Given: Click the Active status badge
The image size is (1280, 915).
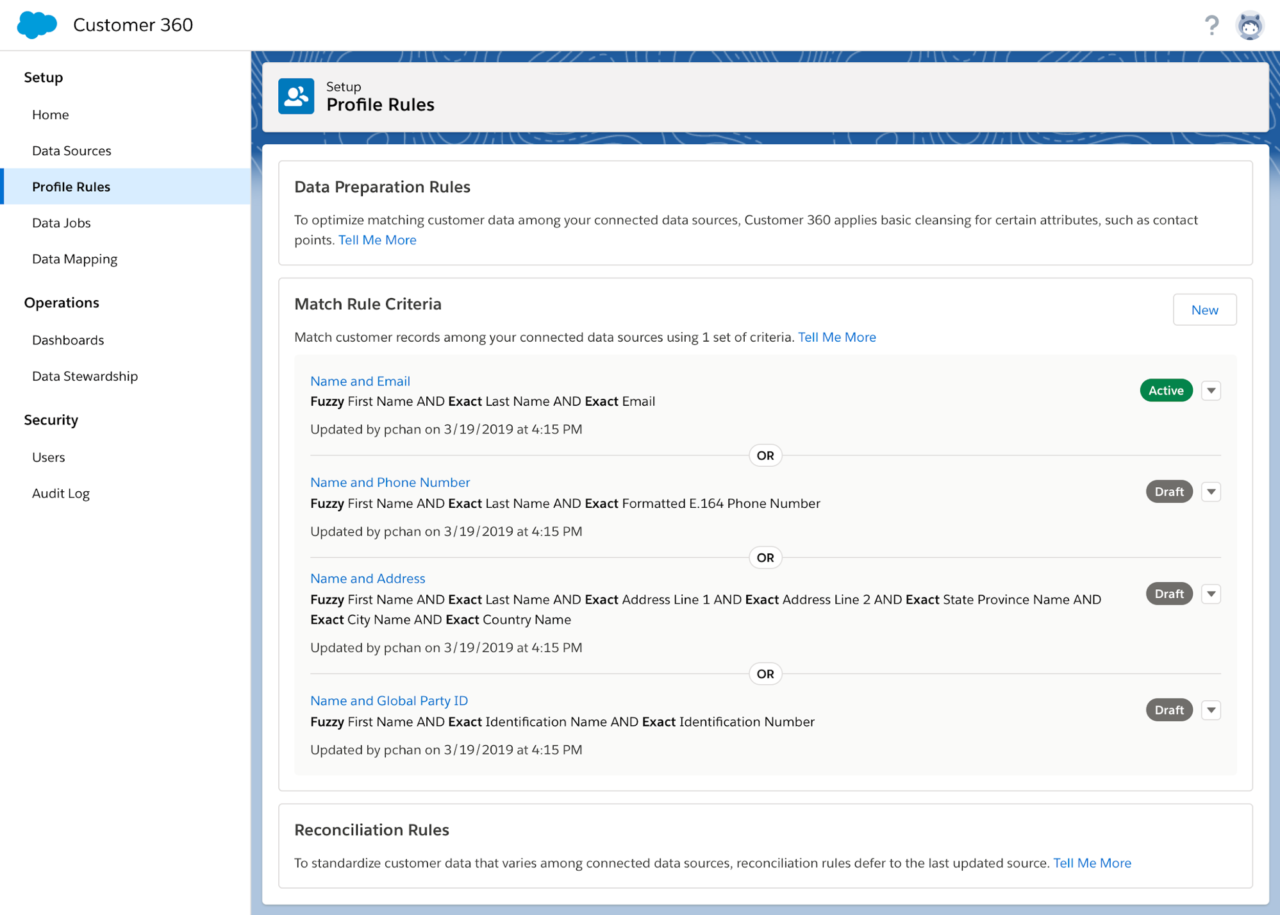Looking at the screenshot, I should click(1165, 391).
